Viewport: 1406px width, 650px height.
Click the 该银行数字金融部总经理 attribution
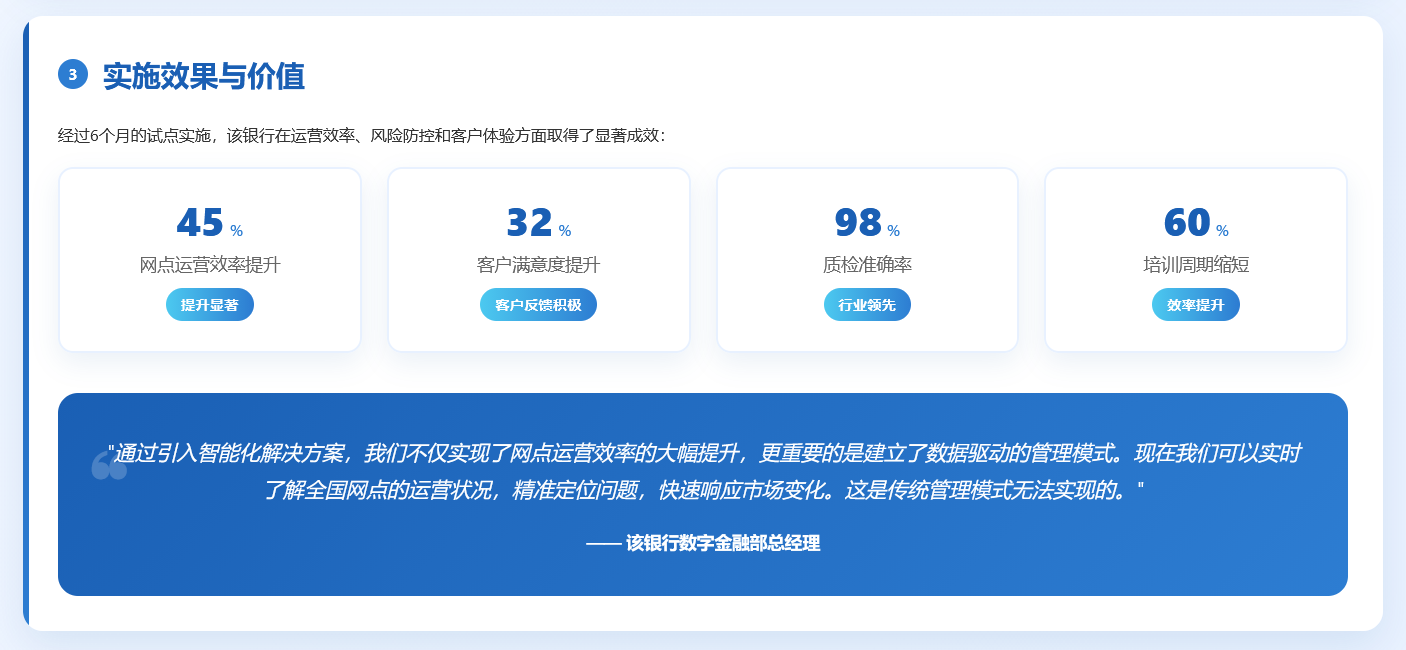coord(703,543)
